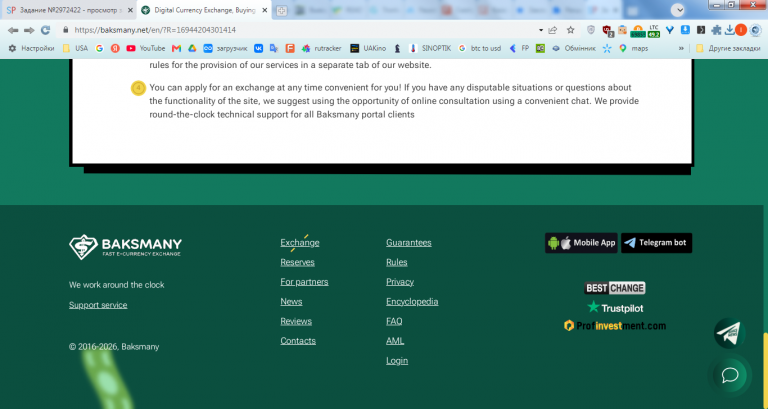Open the Contacts footer link

tap(298, 340)
